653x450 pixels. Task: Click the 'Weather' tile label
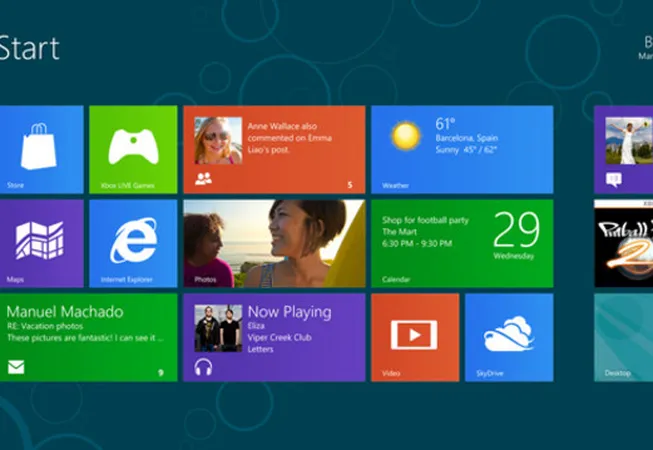396,186
